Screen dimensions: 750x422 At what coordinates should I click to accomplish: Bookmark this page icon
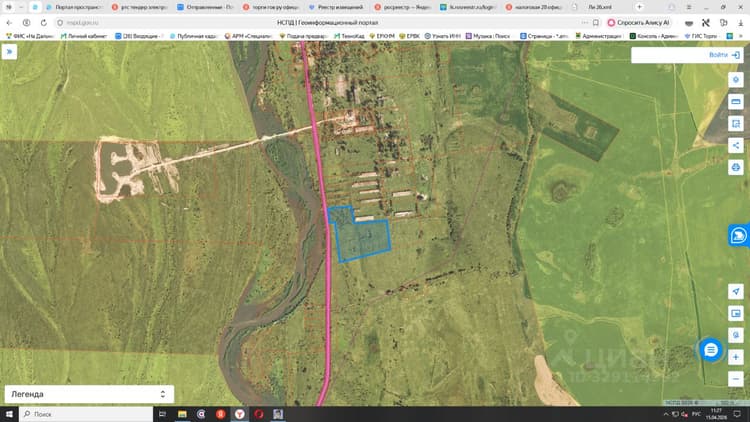[x=596, y=22]
